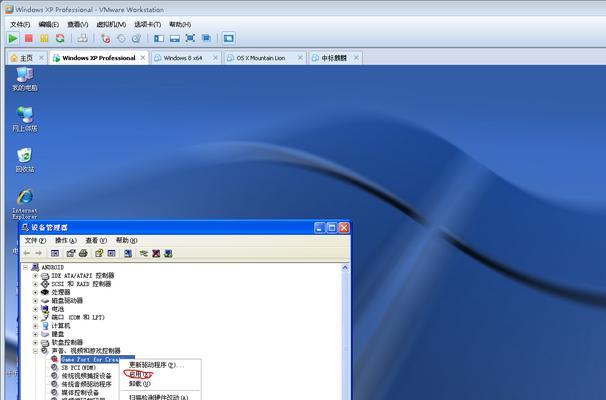606x400 pixels.
Task: Expand SCSI and RAID controllers node
Action: point(35,284)
